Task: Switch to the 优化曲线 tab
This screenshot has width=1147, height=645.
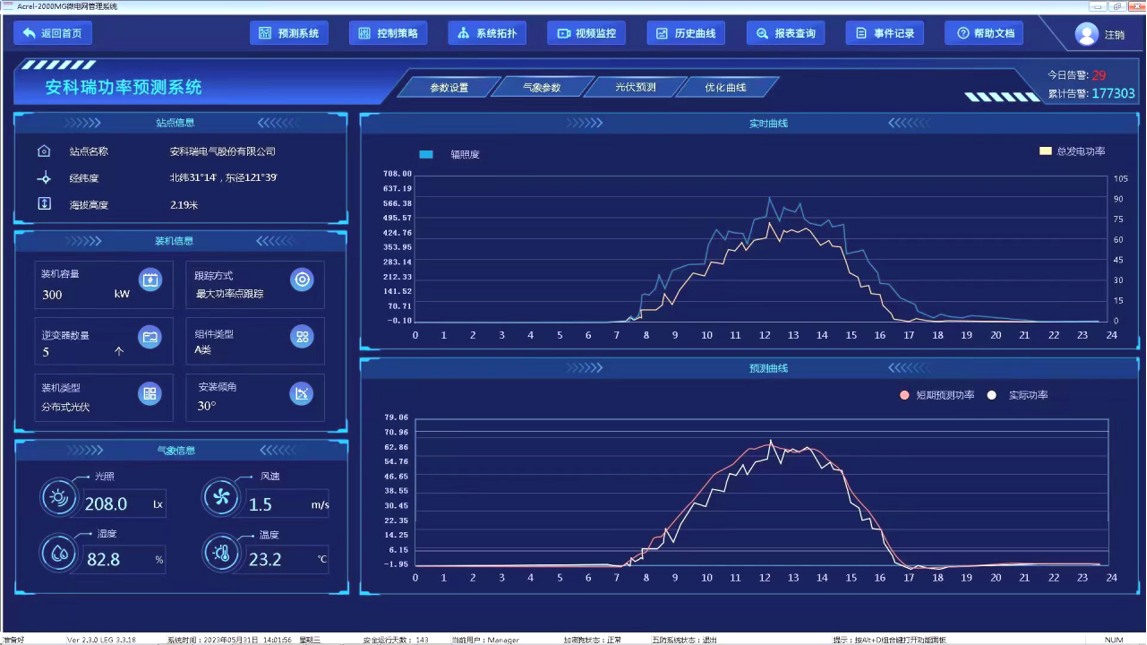Action: (726, 87)
